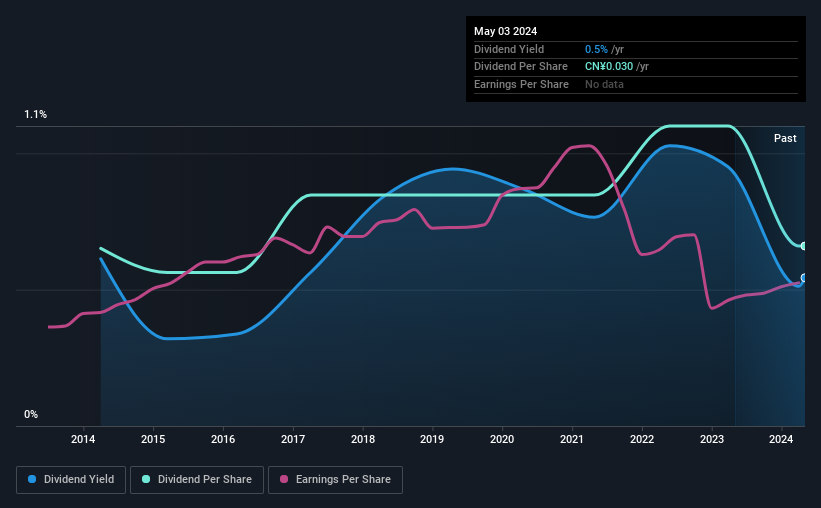Viewport: 821px width, 508px height.
Task: Click Earnings Per Share label in tooltip
Action: click(522, 84)
